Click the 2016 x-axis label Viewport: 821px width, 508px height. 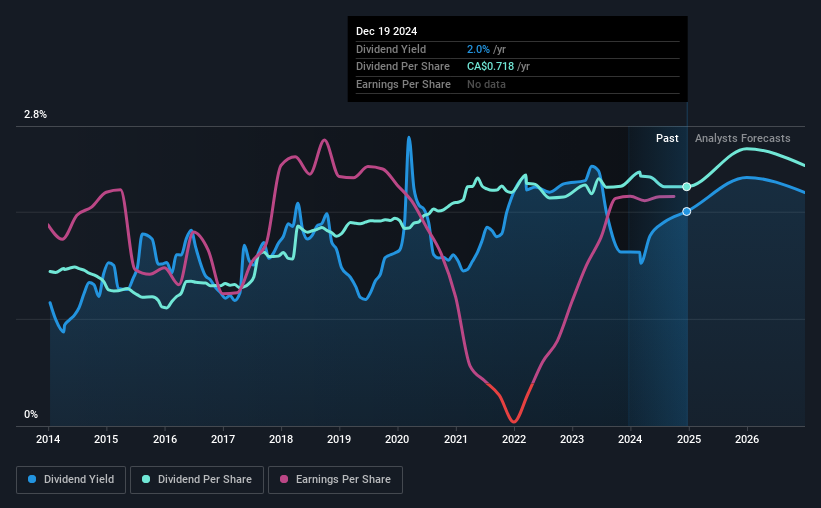(165, 439)
